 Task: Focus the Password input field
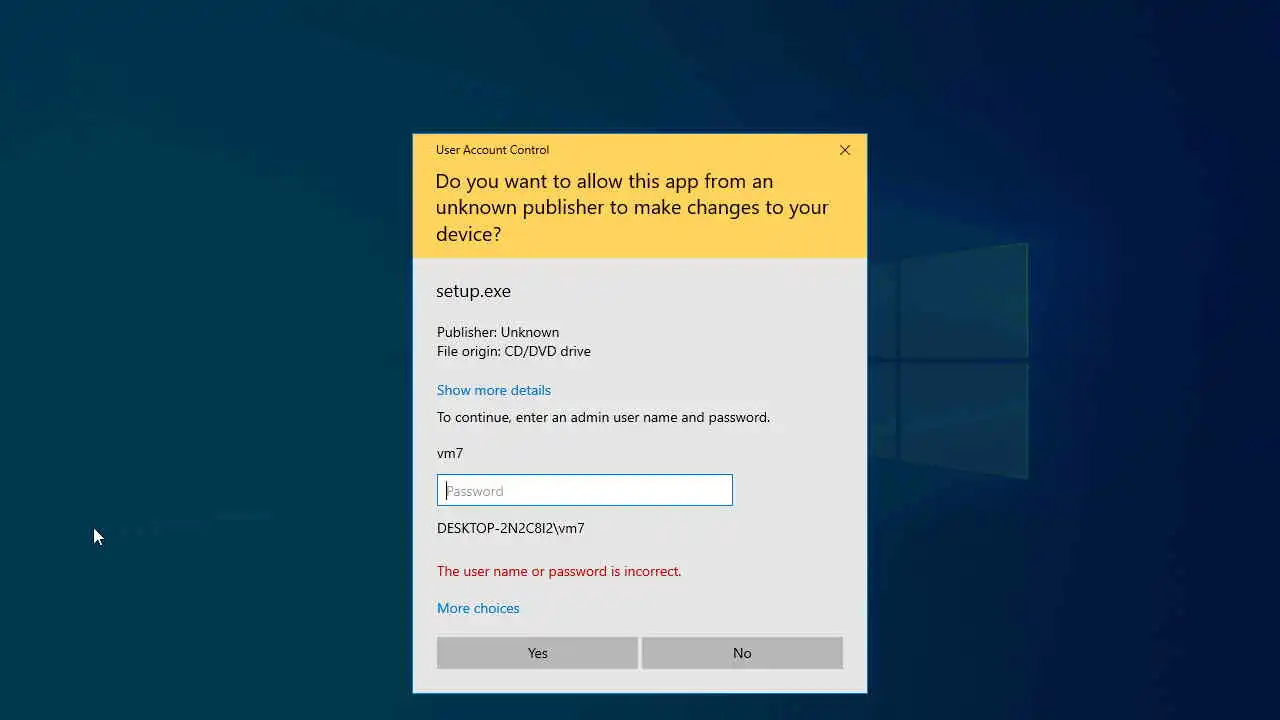[x=585, y=490]
